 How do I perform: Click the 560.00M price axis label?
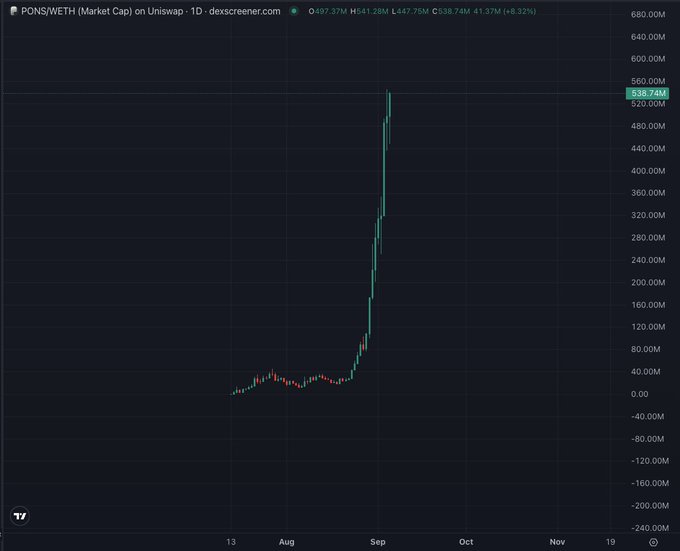pos(648,81)
